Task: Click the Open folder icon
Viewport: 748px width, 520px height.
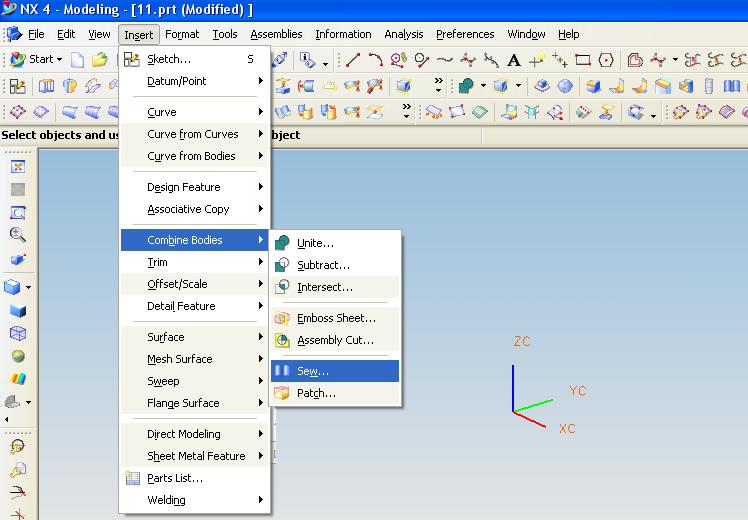Action: click(100, 60)
